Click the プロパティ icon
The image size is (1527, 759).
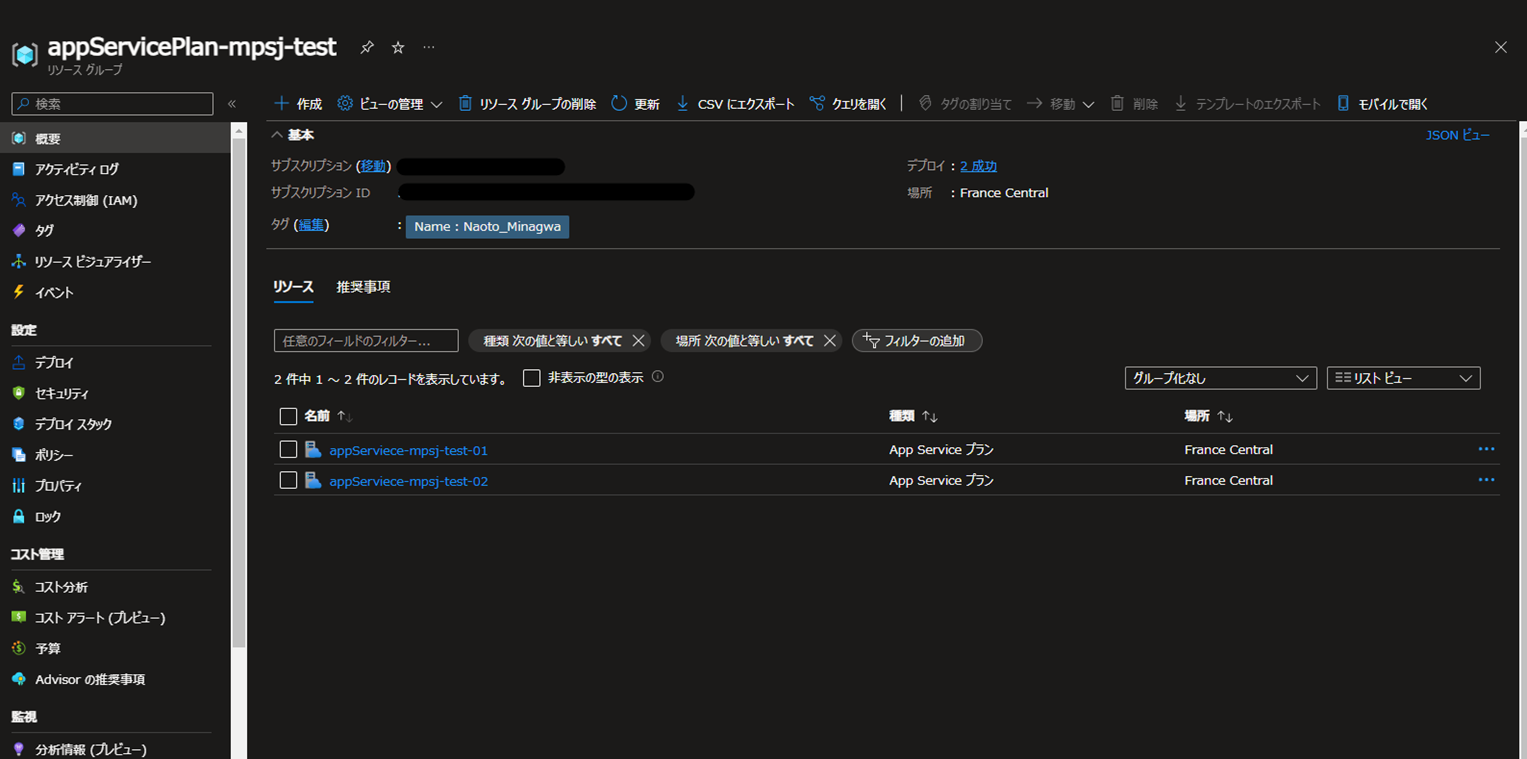18,486
